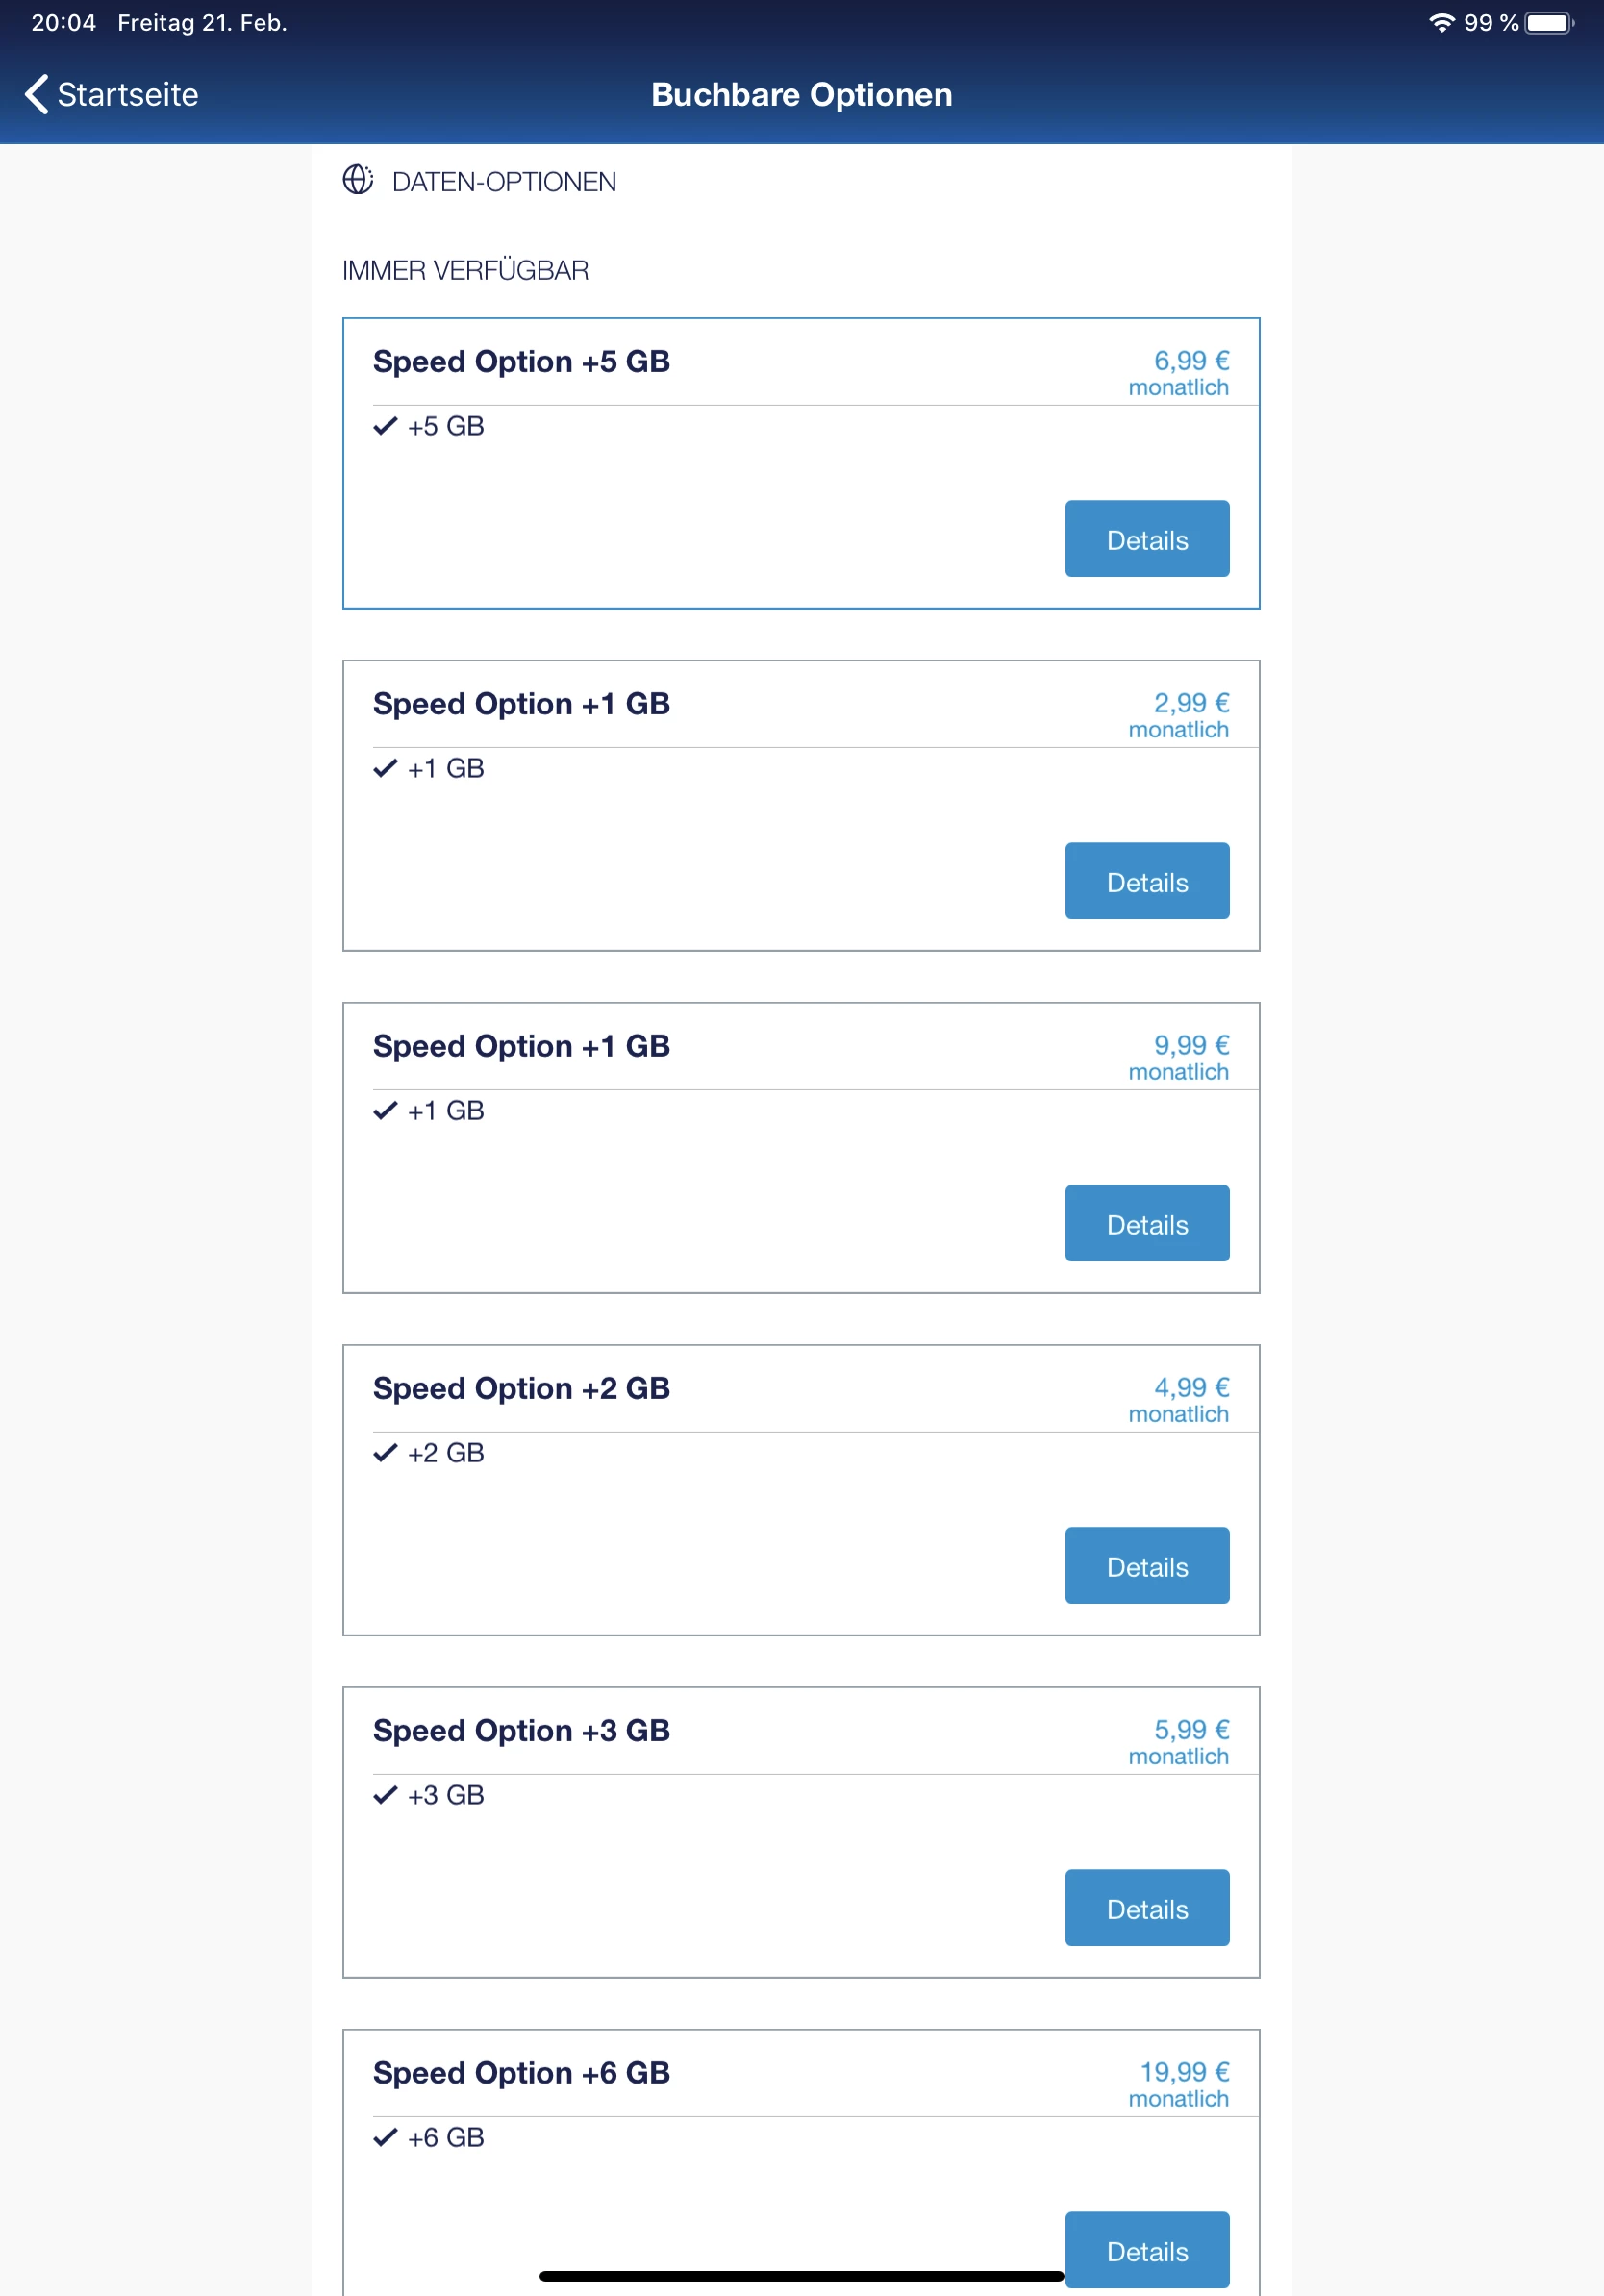Open Details for Speed Option +5 GB
Screen dimensions: 1604x2296
pyautogui.click(x=1146, y=539)
